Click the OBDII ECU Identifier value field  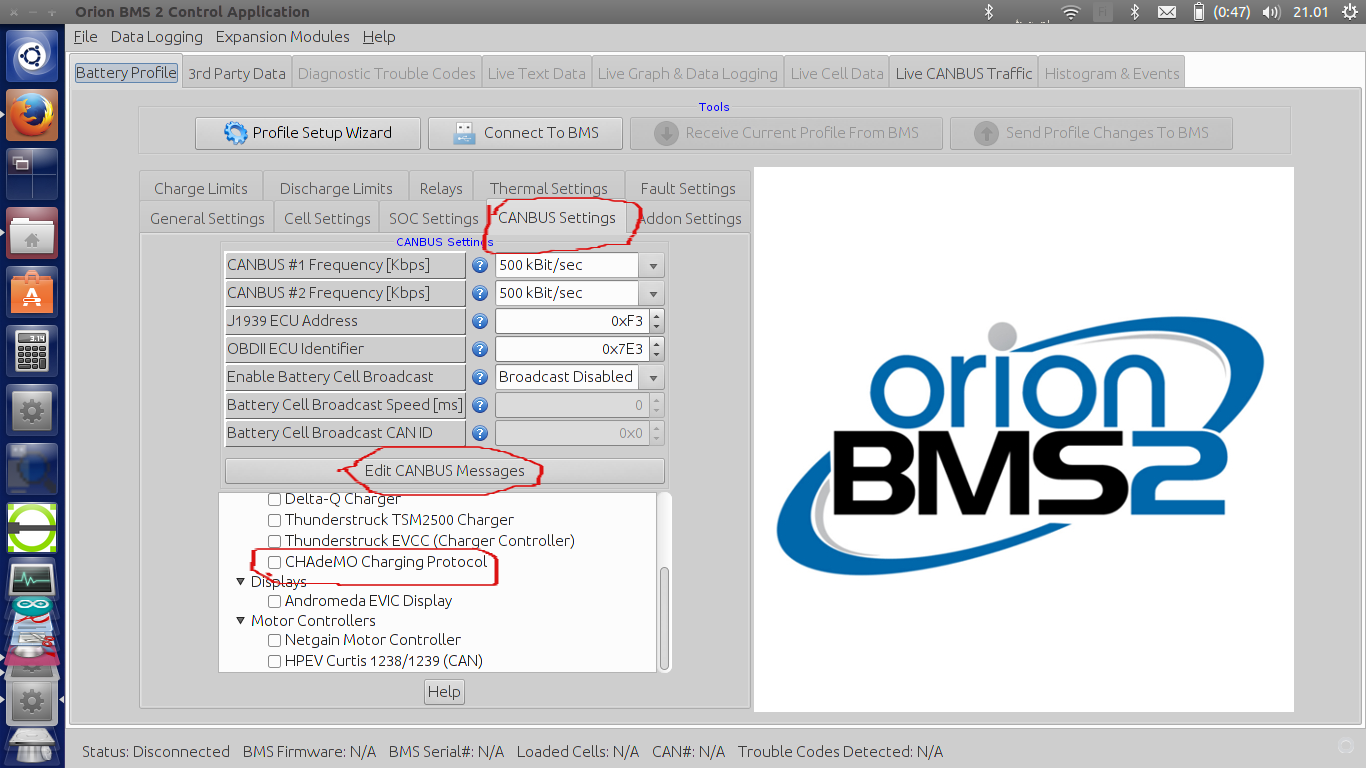[x=572, y=349]
